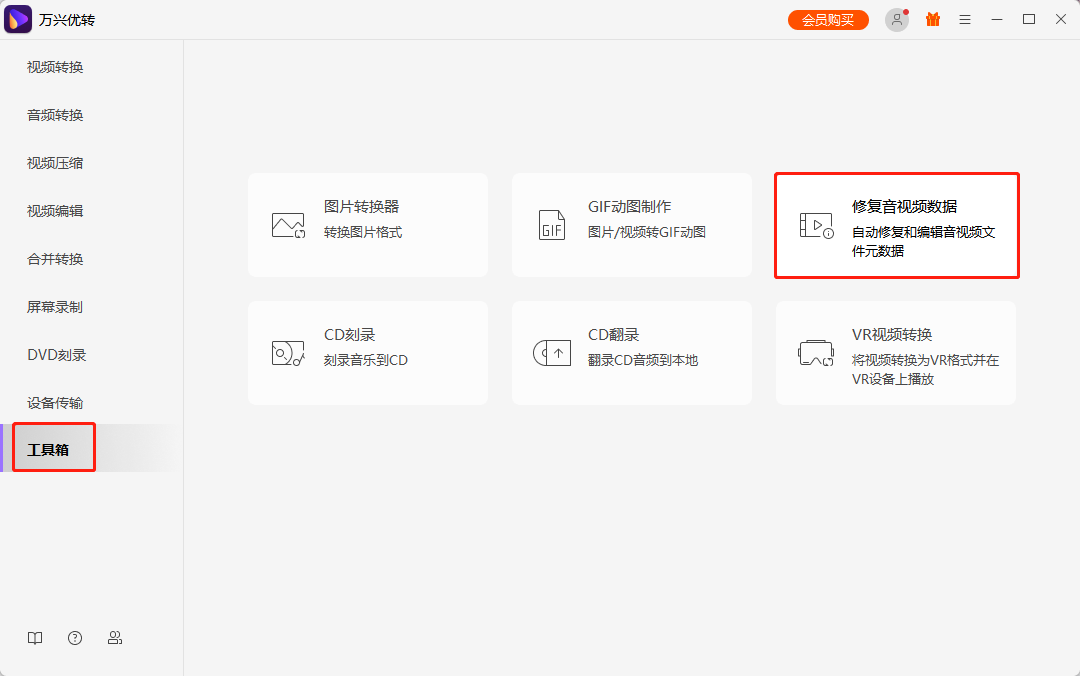The height and width of the screenshot is (676, 1080).
Task: Open the hamburger menu
Action: pos(964,19)
